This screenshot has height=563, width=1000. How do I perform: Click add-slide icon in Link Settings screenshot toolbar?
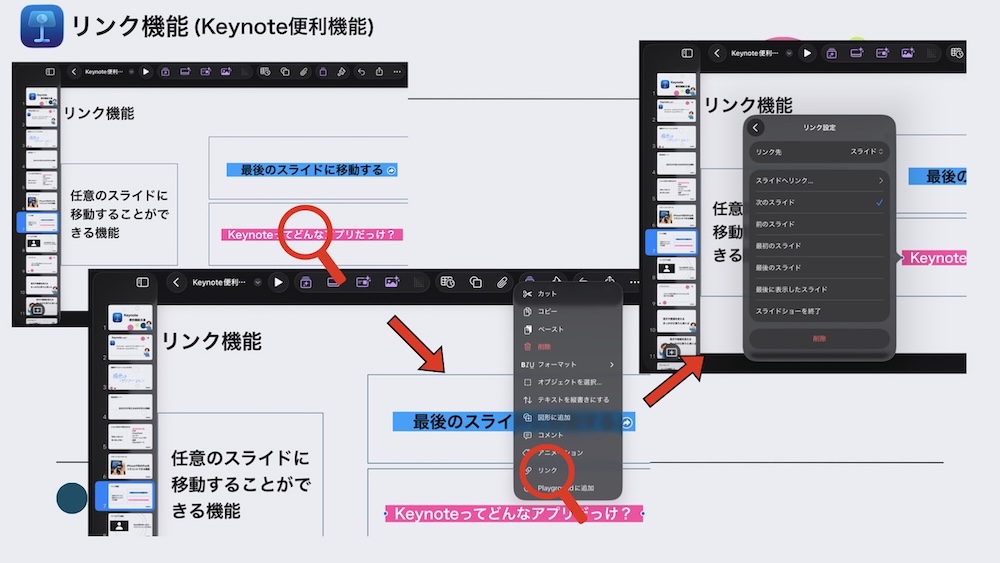[x=832, y=54]
